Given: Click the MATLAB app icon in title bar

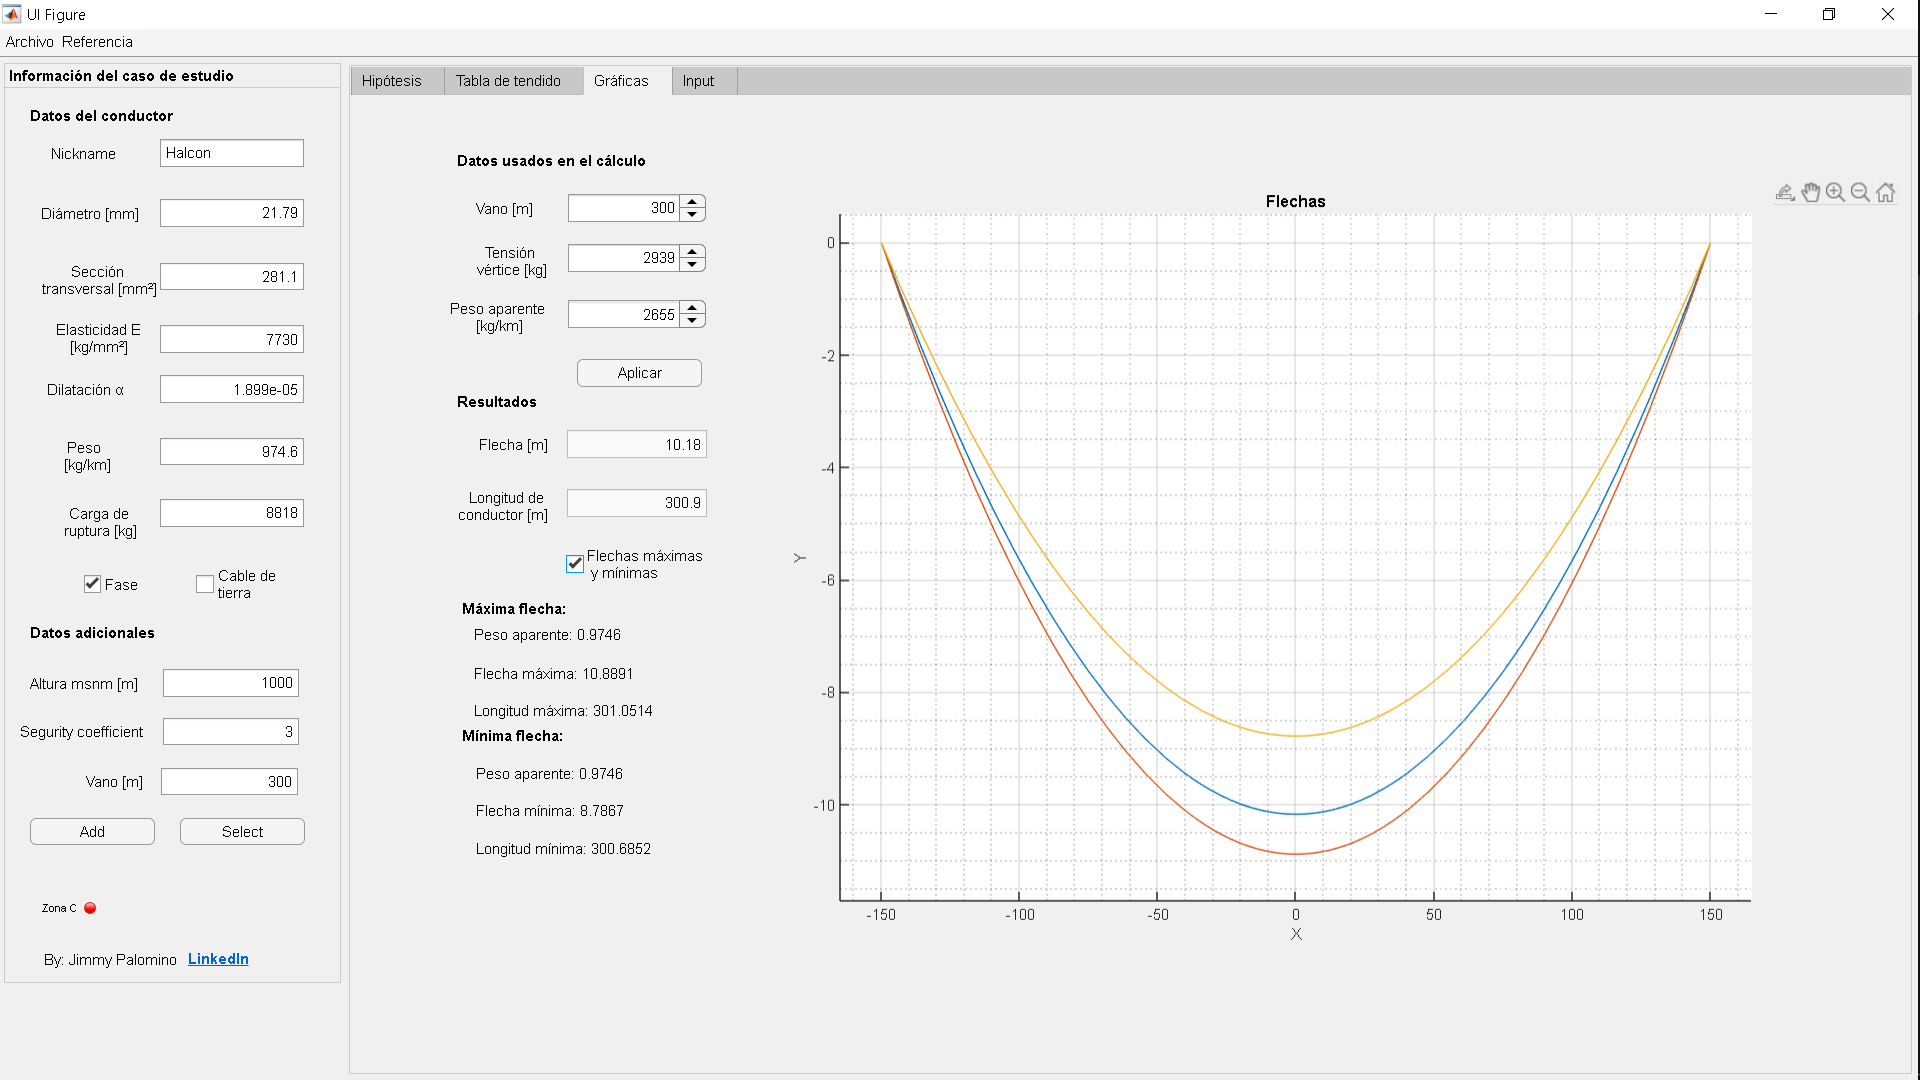Looking at the screenshot, I should click(12, 14).
